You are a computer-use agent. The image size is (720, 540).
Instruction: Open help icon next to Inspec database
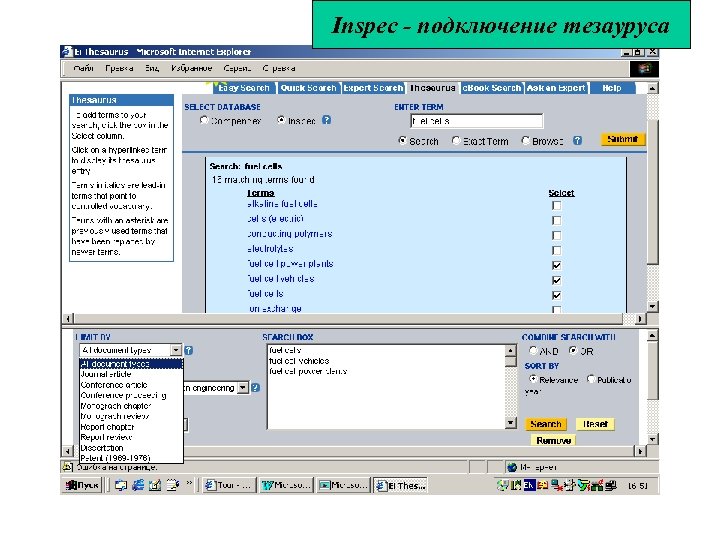click(326, 120)
